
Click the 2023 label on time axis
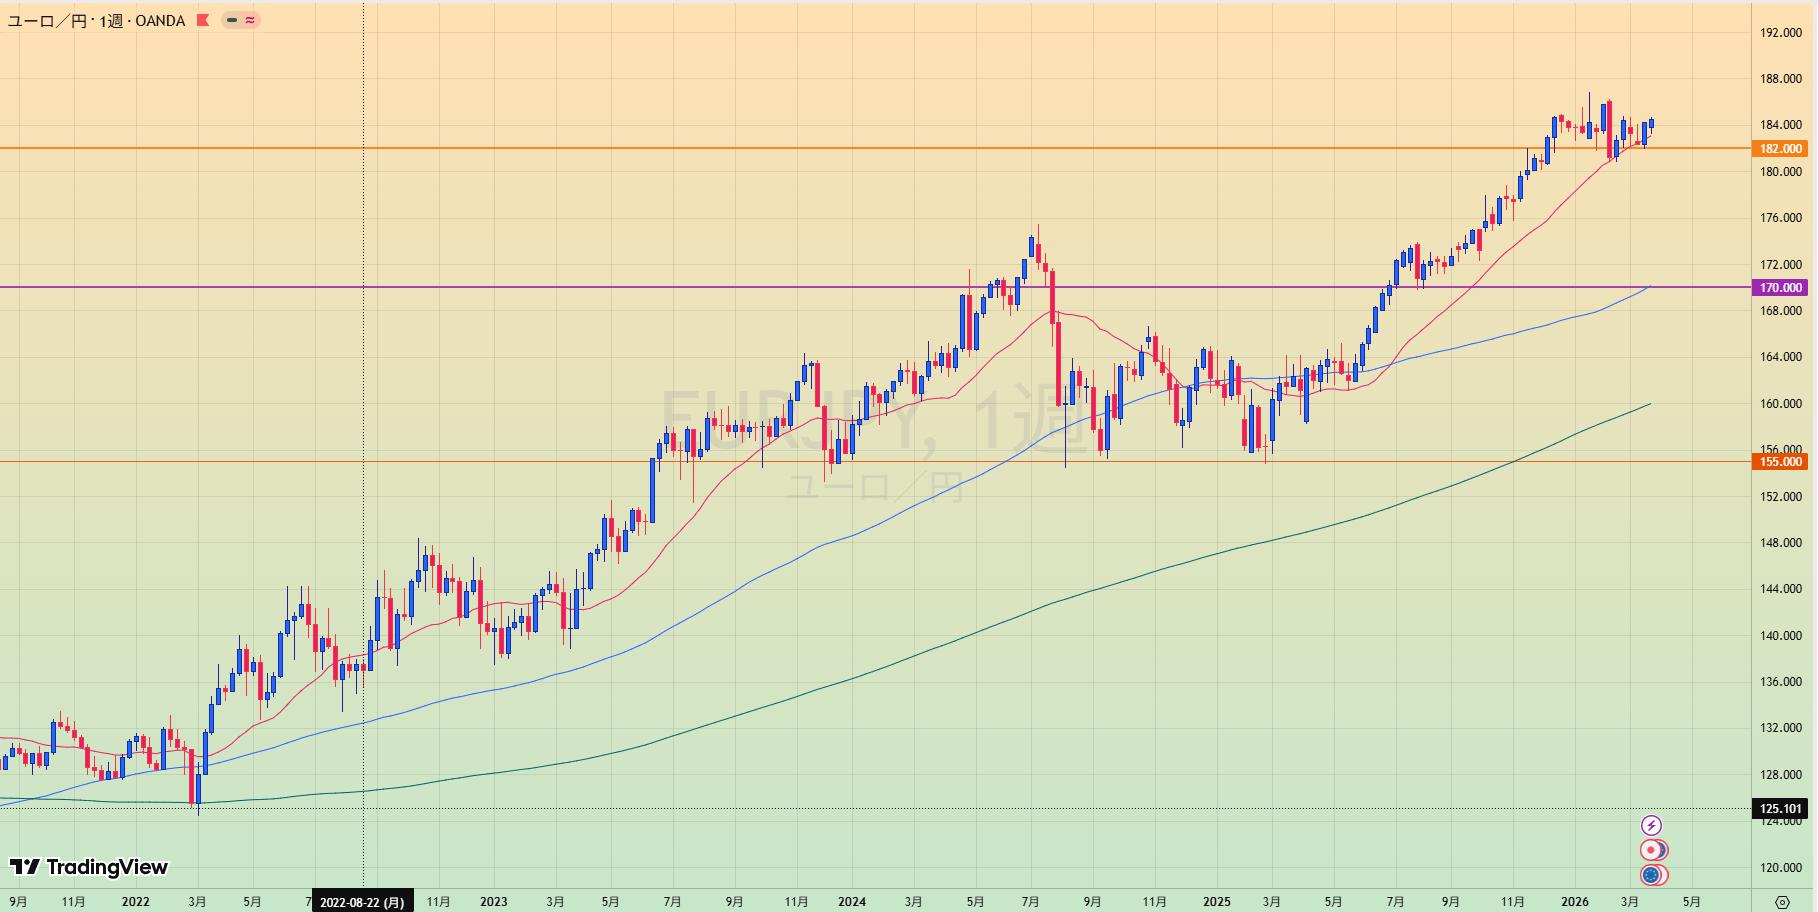click(493, 902)
